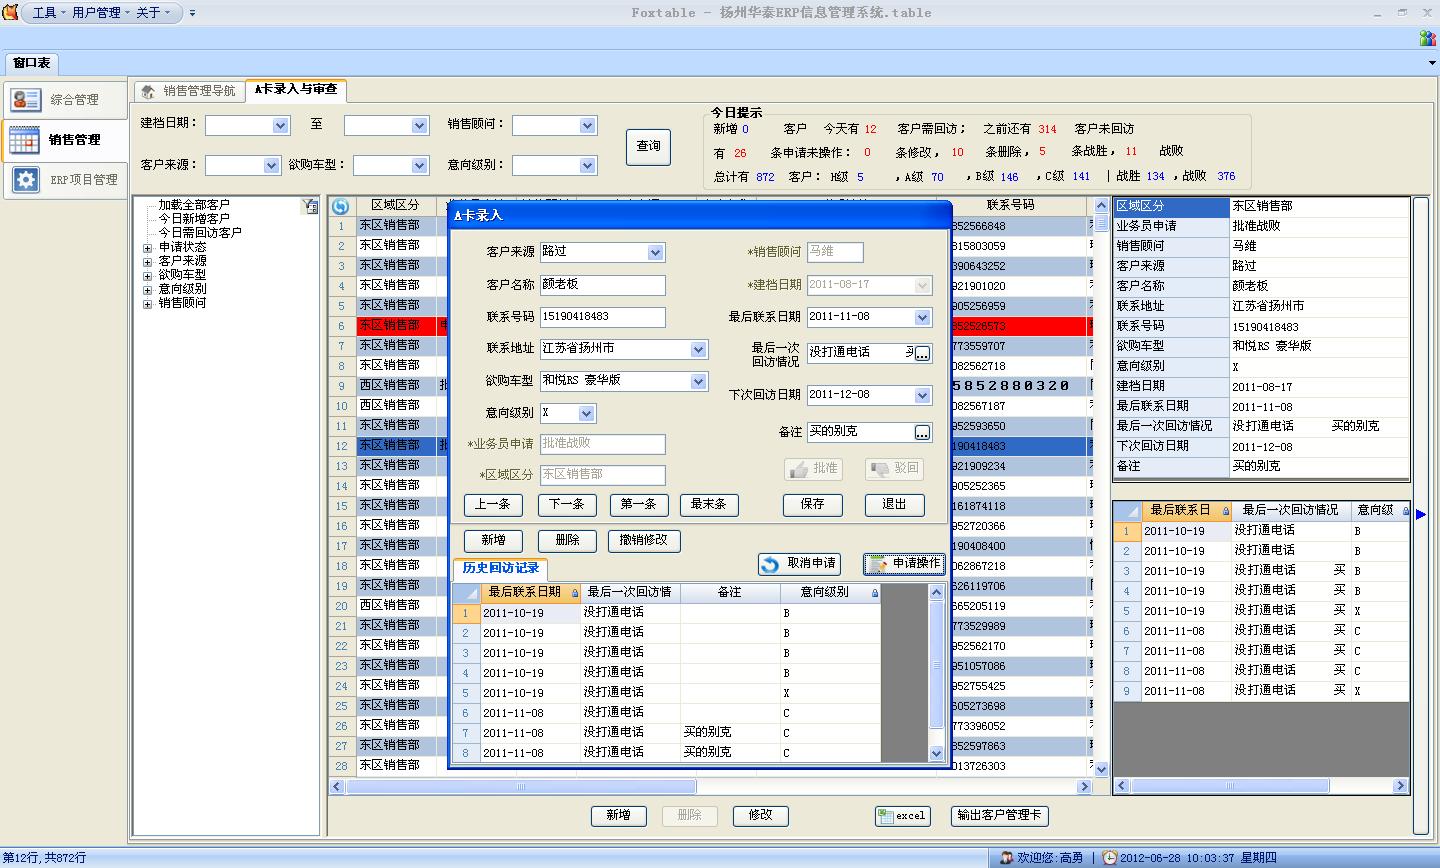Open dialog 客户来源 dropdown showing 路过
The height and width of the screenshot is (868, 1440).
point(656,253)
